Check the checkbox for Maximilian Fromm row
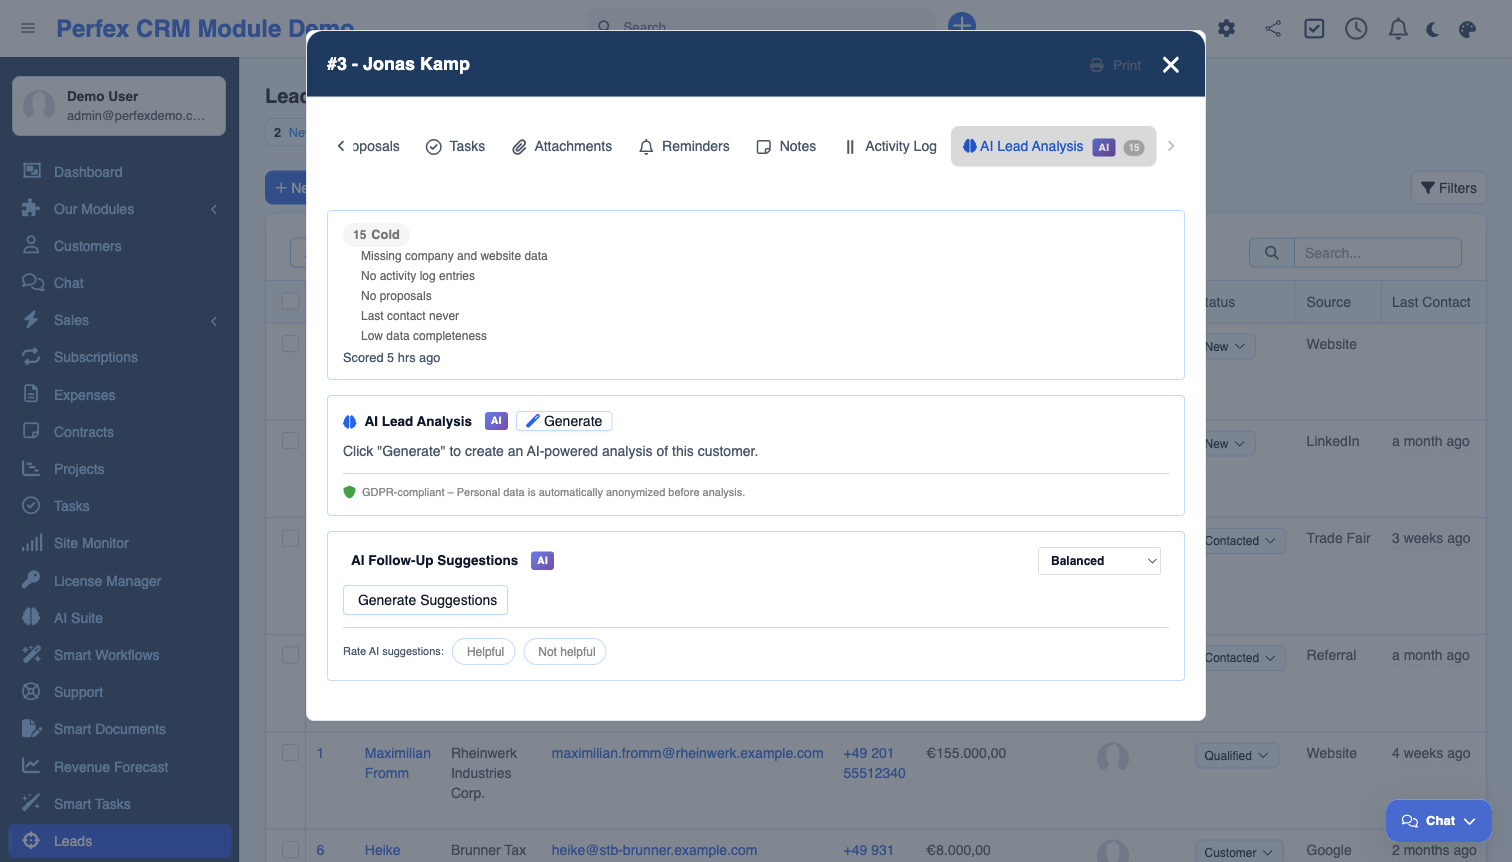 click(x=291, y=753)
